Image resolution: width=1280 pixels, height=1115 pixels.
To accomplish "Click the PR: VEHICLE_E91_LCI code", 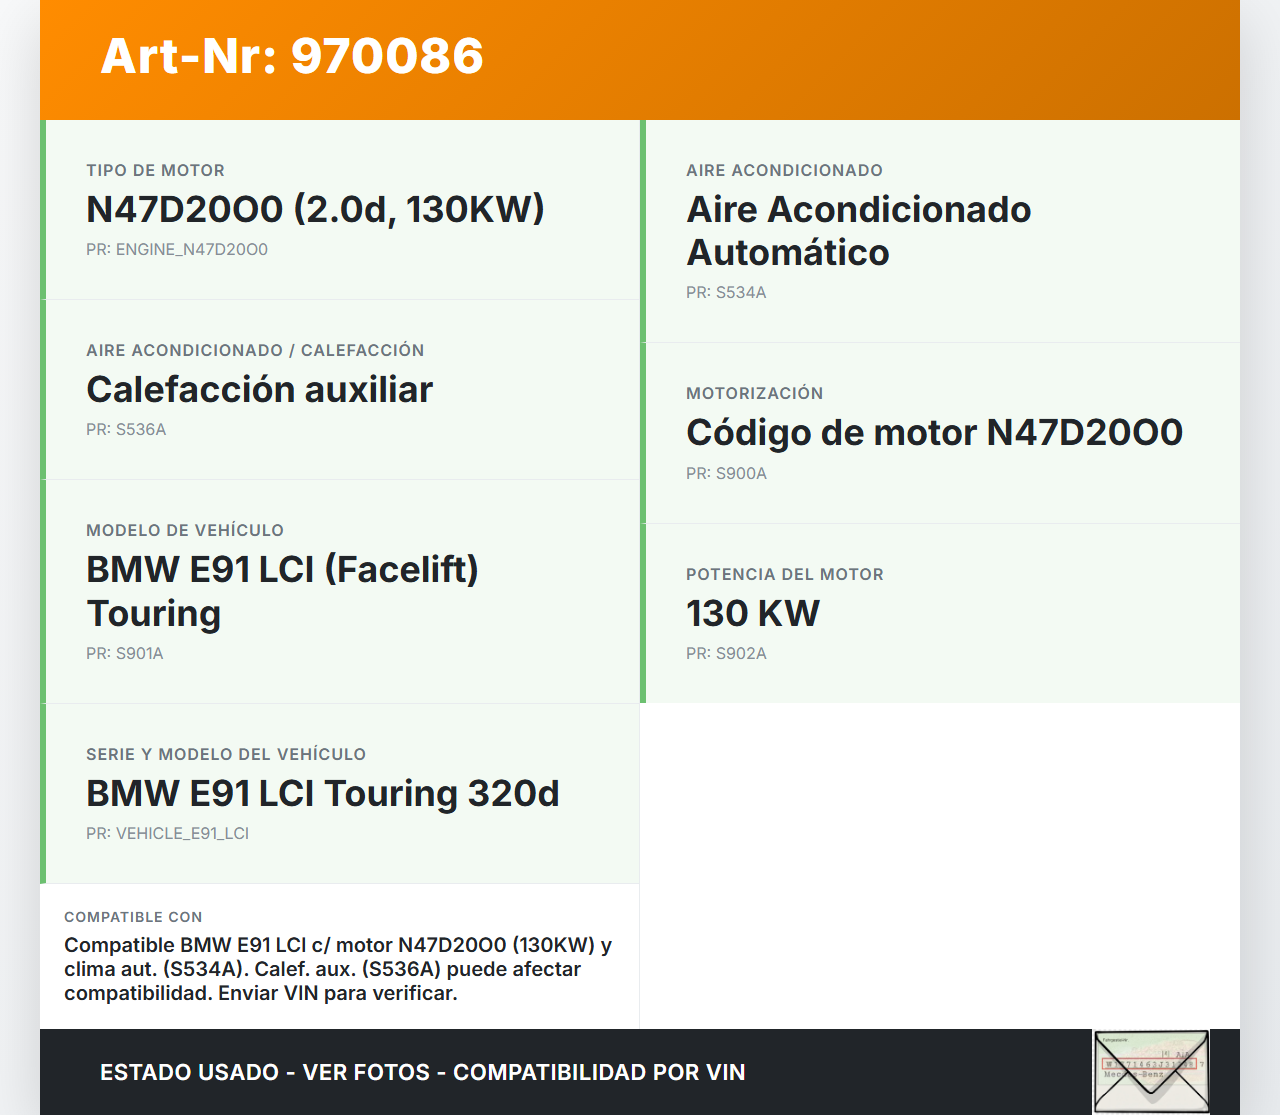I will (x=167, y=833).
